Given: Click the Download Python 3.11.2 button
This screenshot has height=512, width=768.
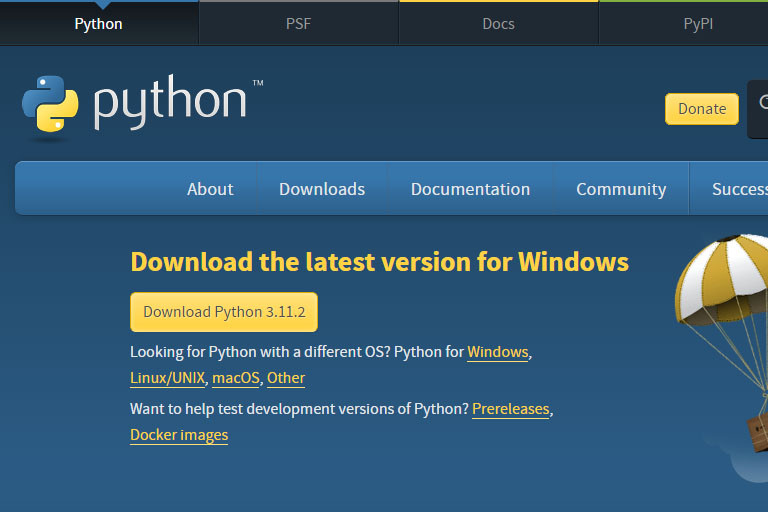Looking at the screenshot, I should coord(224,312).
